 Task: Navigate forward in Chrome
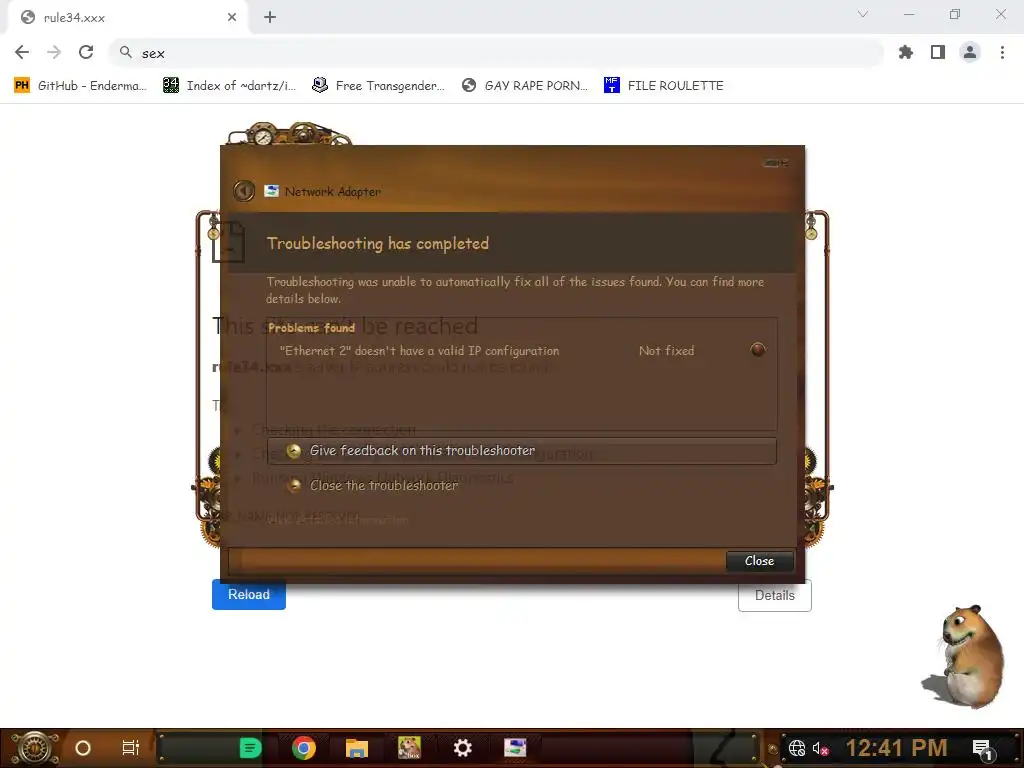pos(54,52)
